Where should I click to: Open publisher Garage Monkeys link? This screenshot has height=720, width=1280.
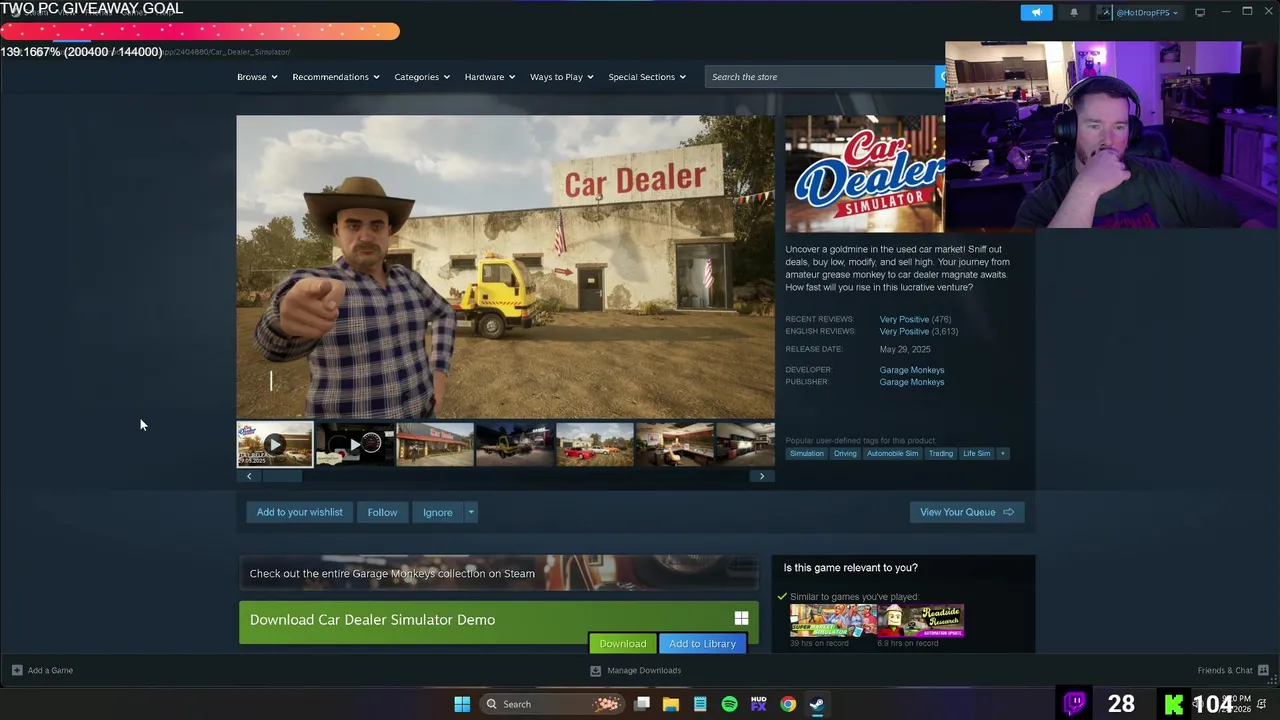coord(911,382)
